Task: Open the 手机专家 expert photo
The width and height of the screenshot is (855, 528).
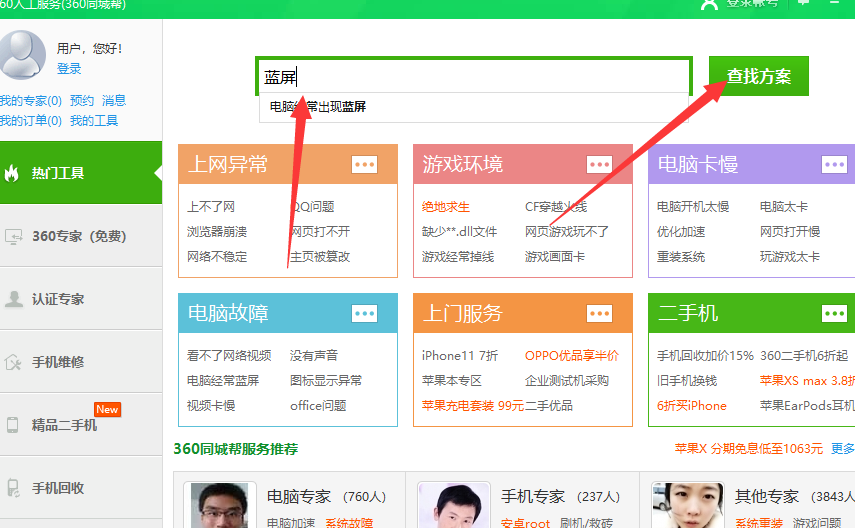Action: [454, 505]
